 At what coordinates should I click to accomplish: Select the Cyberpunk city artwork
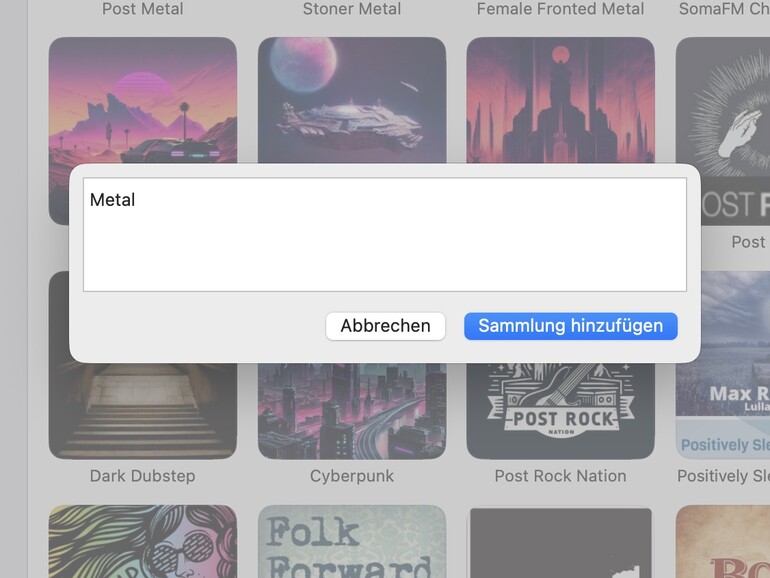[352, 412]
